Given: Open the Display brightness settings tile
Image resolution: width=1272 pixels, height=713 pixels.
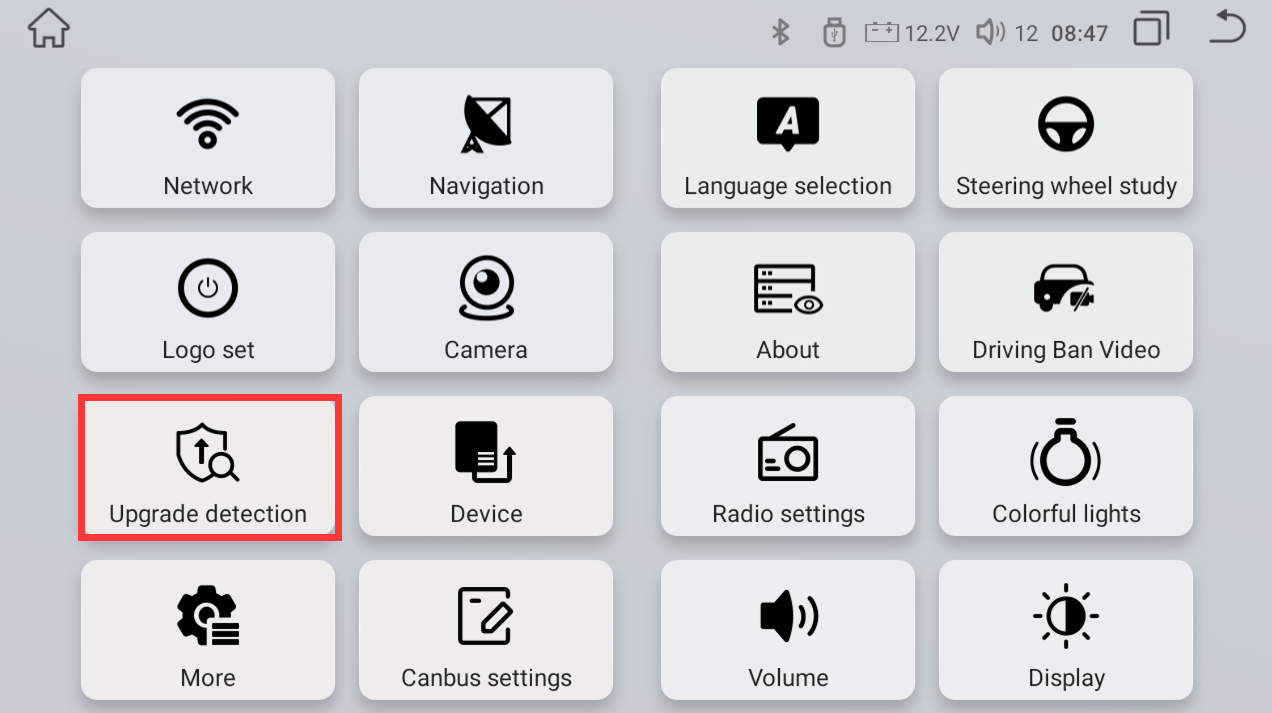Looking at the screenshot, I should (1066, 630).
